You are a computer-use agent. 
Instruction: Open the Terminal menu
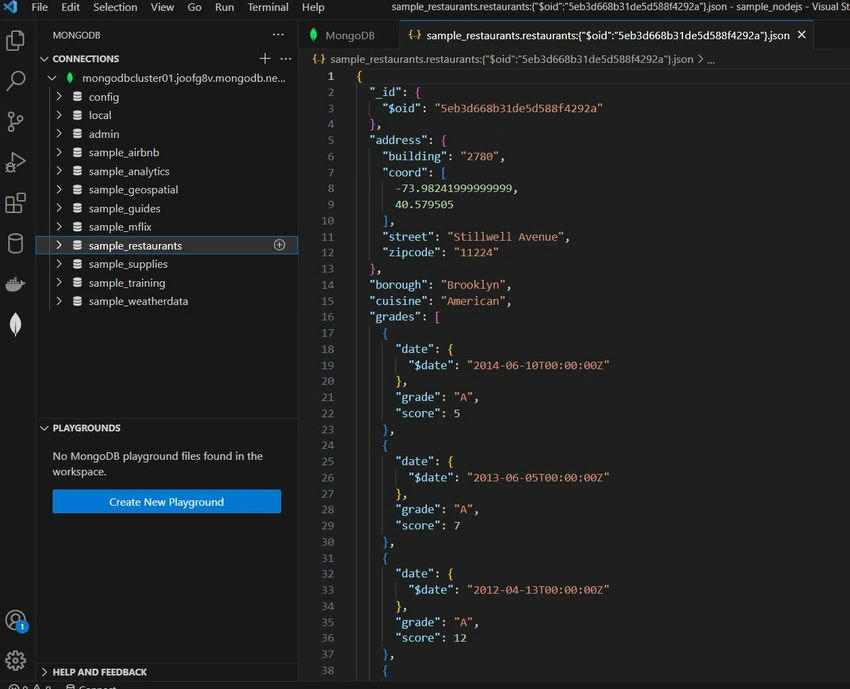click(268, 7)
